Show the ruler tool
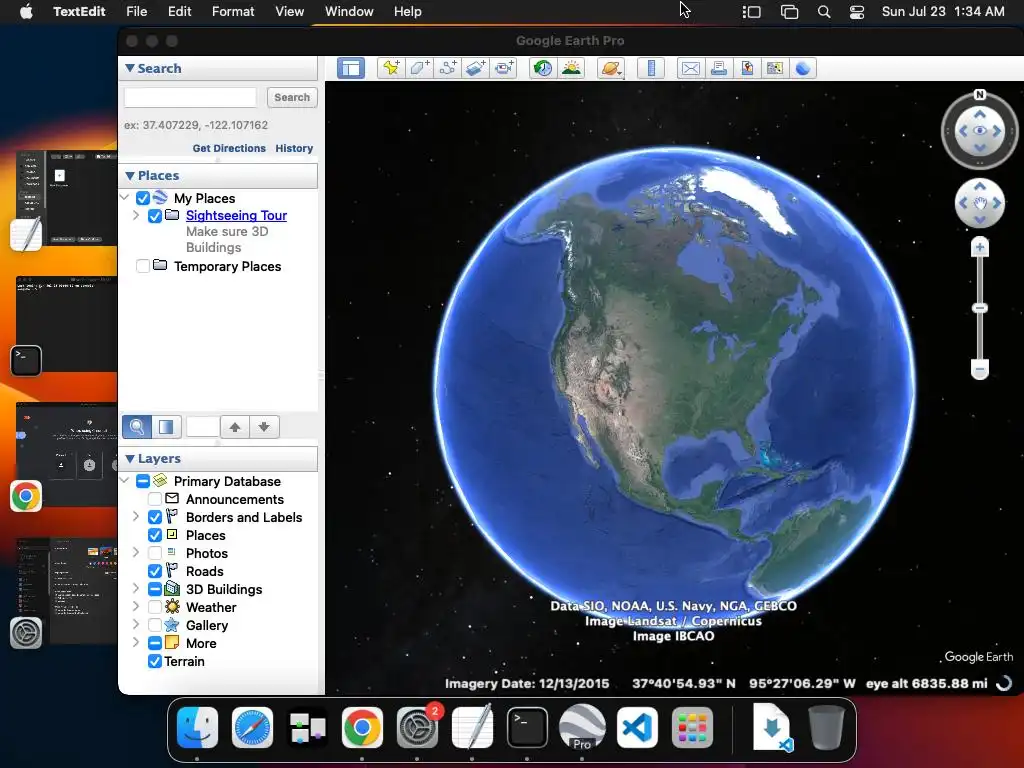Screen dimensions: 1024x768 651,69
